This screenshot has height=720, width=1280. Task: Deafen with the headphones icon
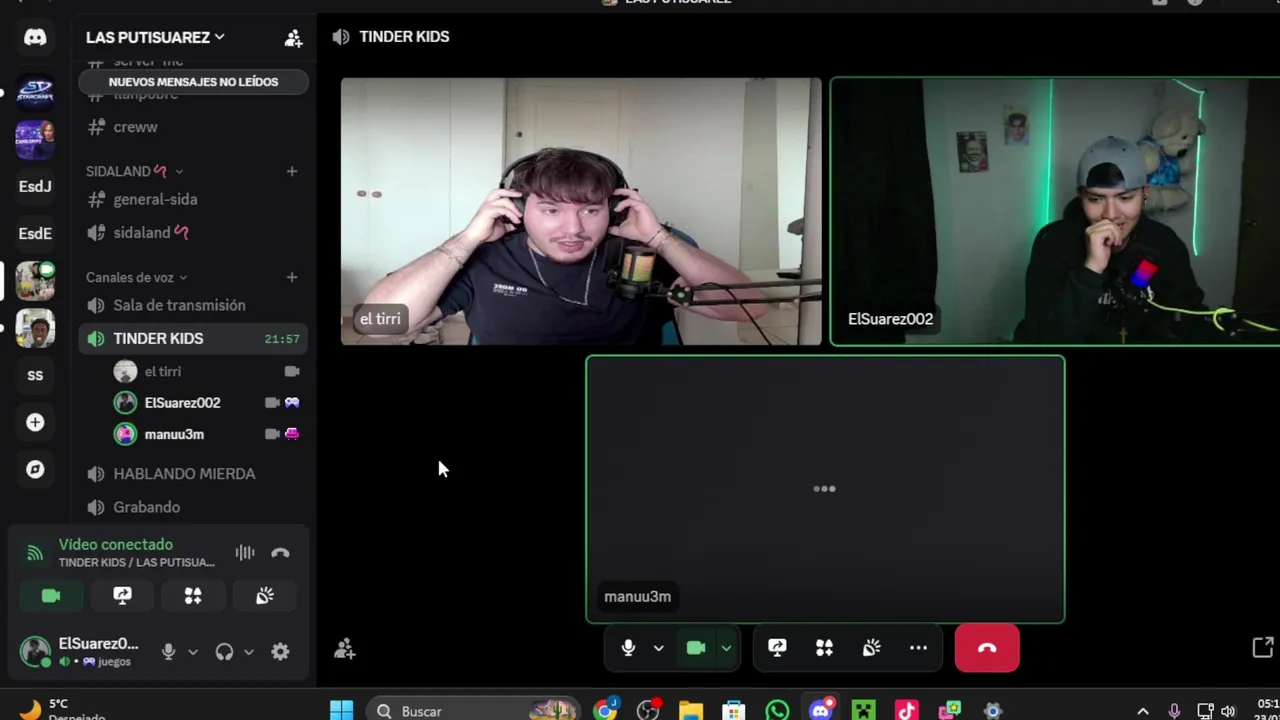224,651
